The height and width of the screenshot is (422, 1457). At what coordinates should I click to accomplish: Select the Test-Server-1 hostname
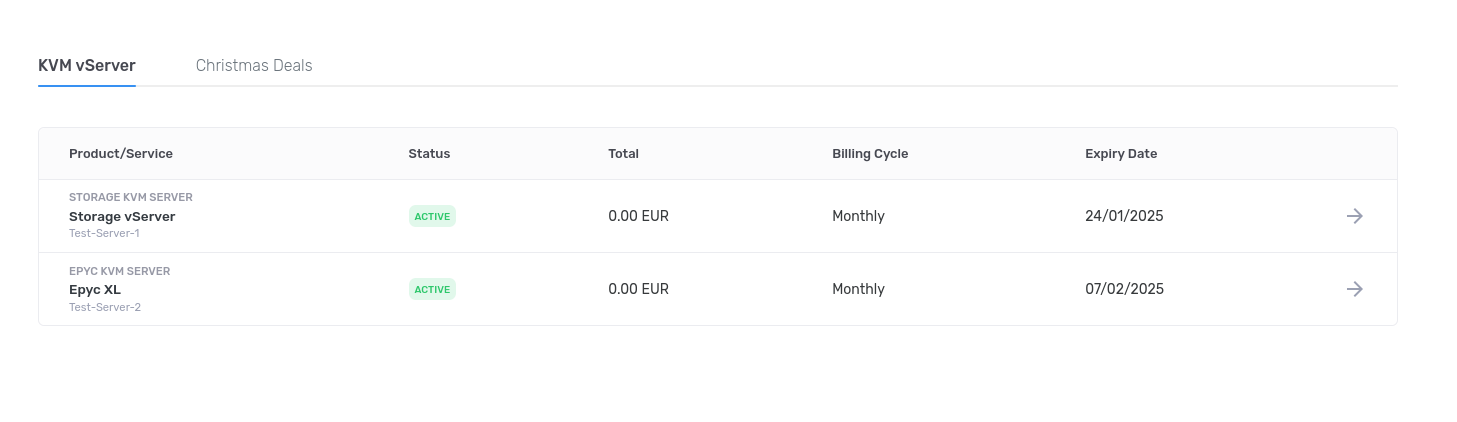pyautogui.click(x=104, y=234)
